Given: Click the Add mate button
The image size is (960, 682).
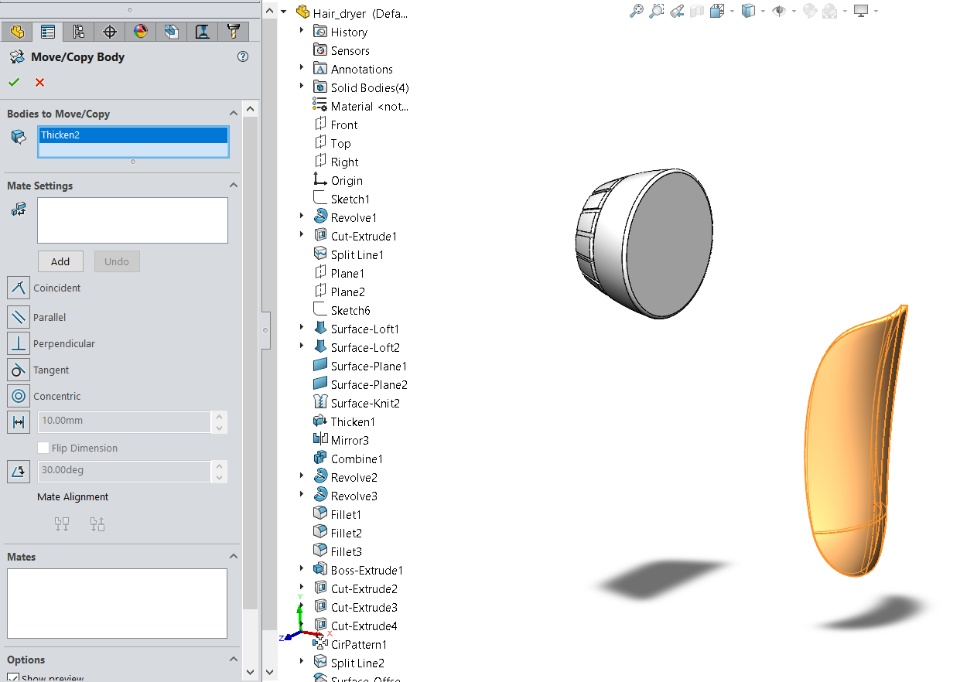Looking at the screenshot, I should (60, 261).
